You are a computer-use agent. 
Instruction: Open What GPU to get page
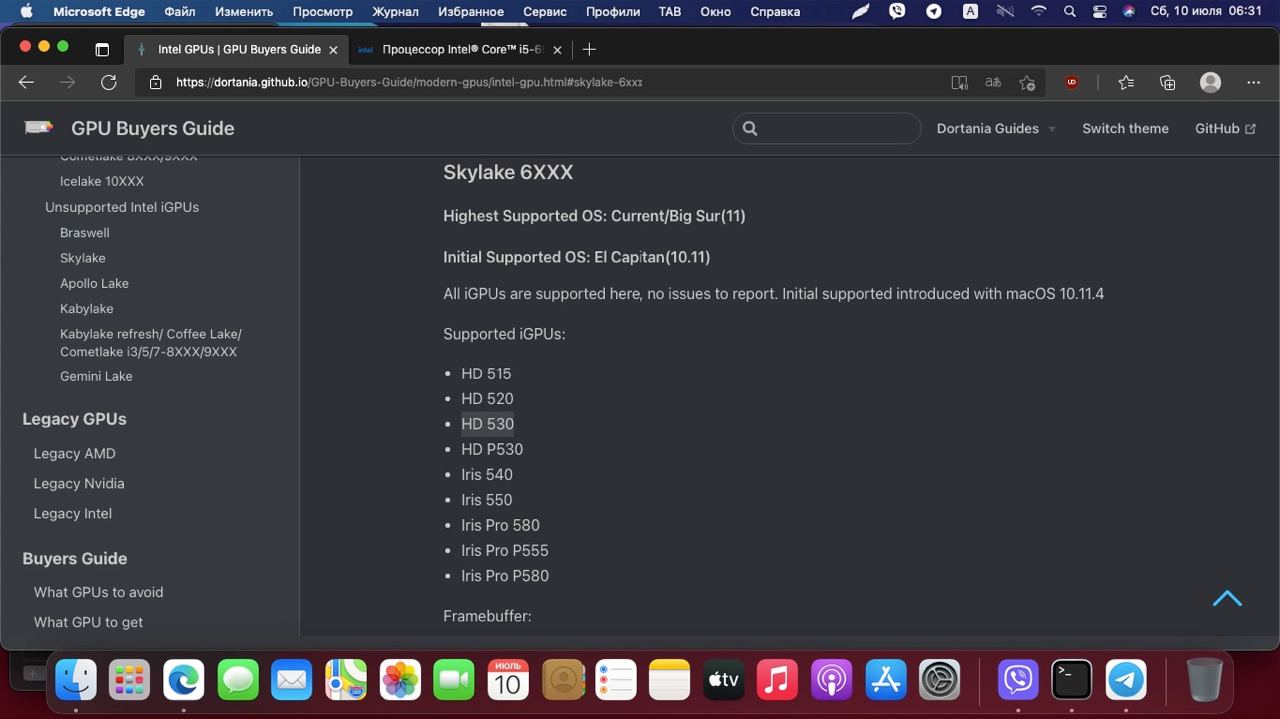click(x=88, y=622)
